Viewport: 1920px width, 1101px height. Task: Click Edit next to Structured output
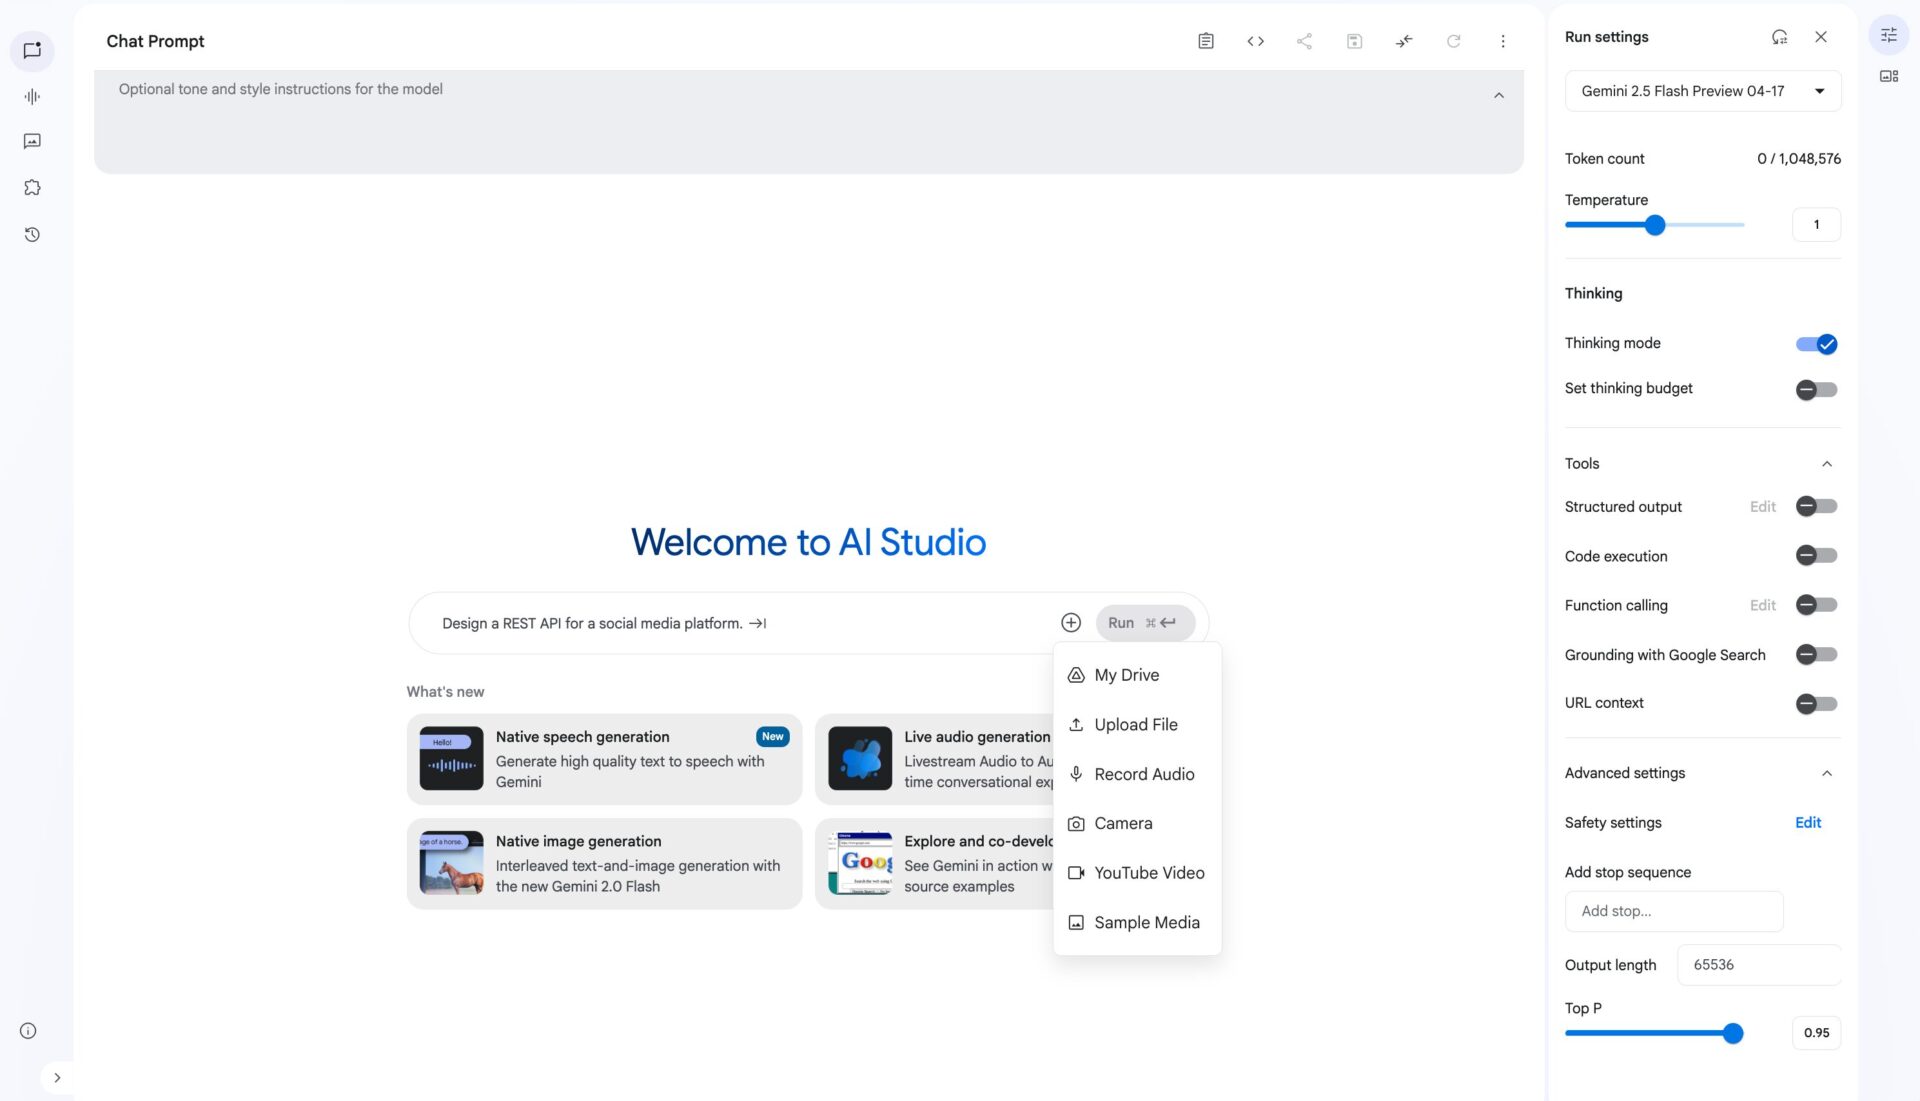pos(1762,507)
